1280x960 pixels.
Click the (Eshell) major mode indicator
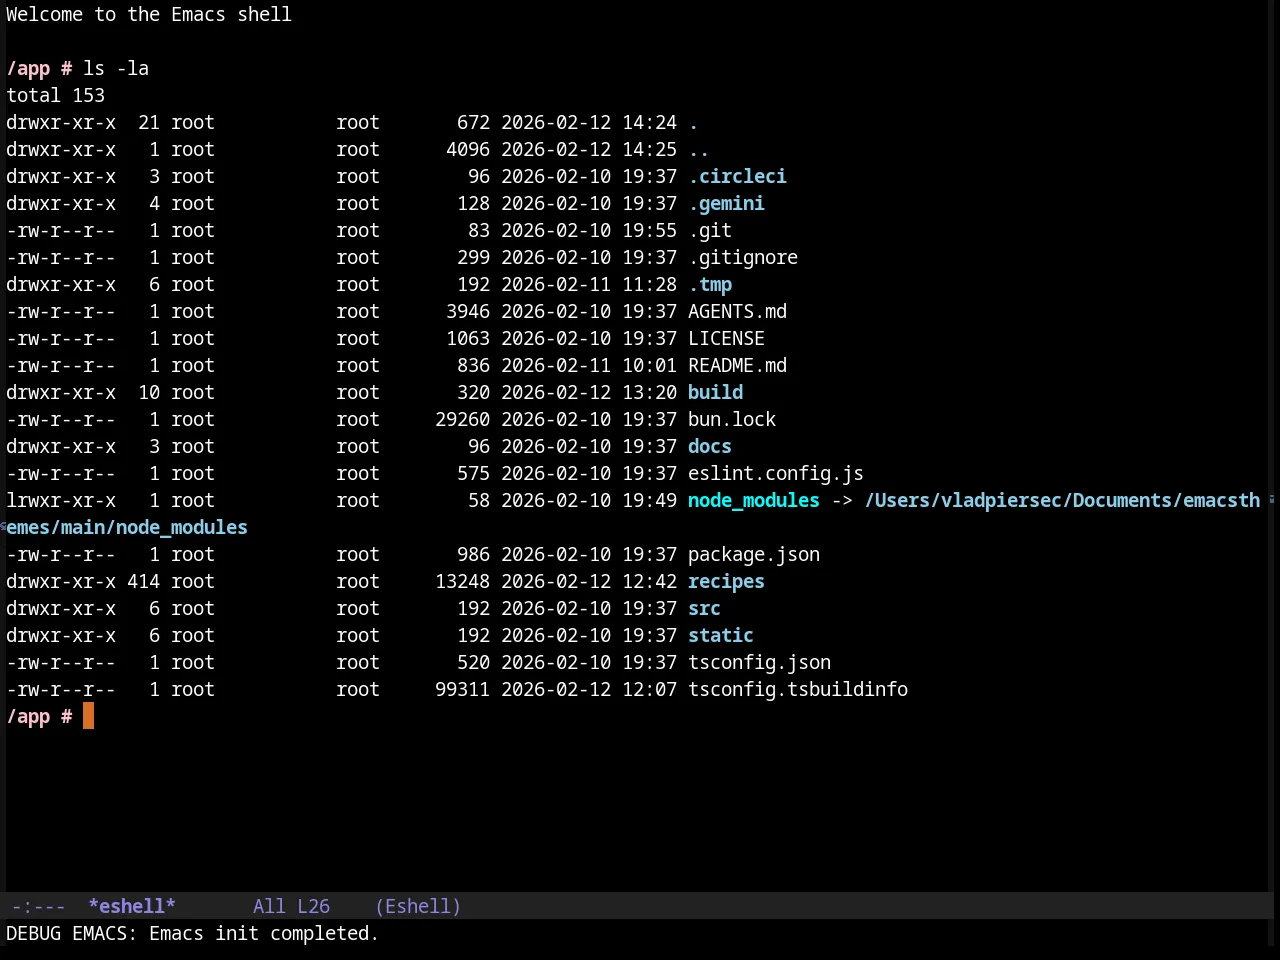click(x=418, y=906)
